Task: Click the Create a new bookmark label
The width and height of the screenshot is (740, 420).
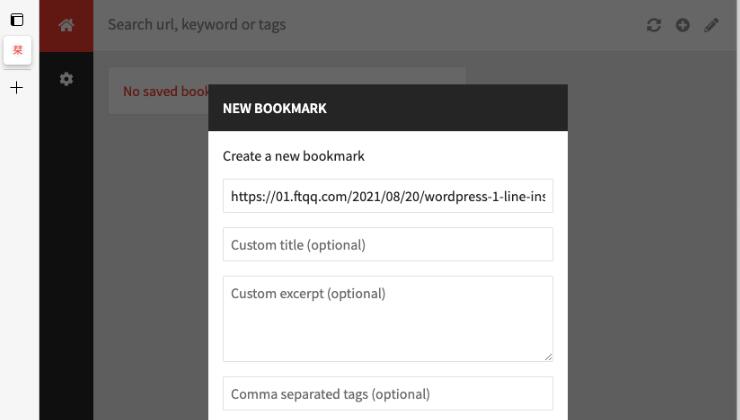Action: point(294,156)
